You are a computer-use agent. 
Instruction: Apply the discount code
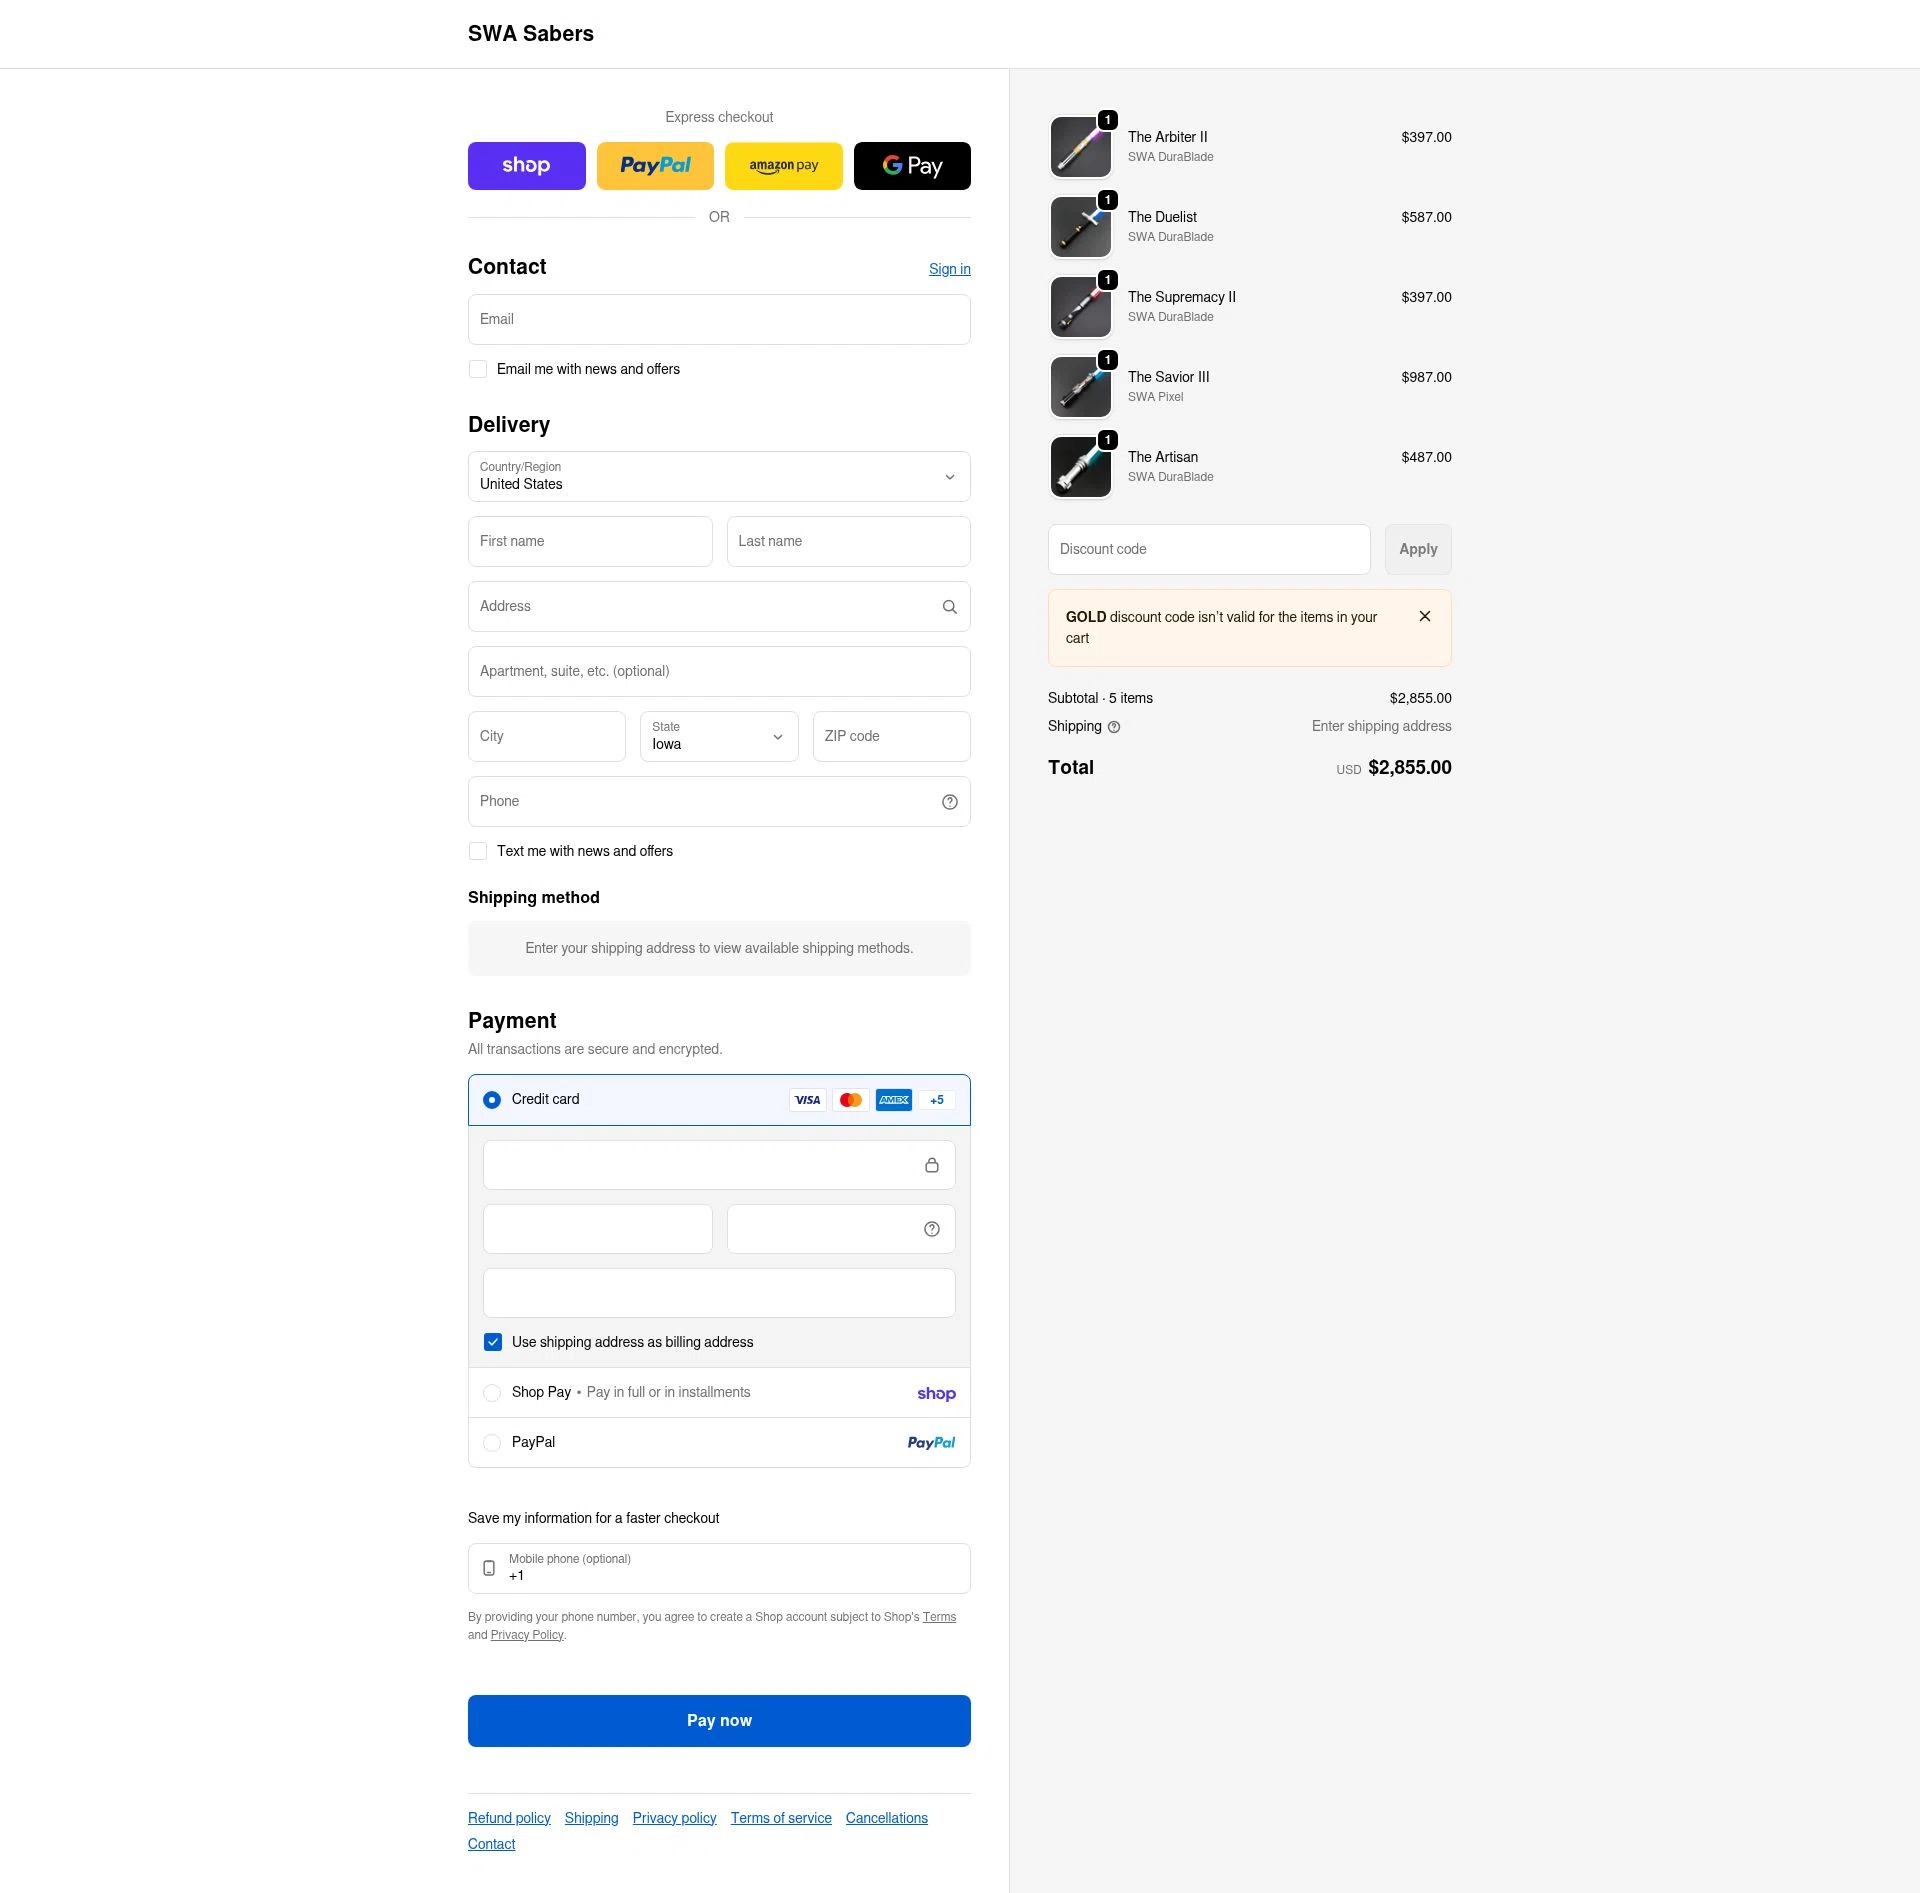1418,549
